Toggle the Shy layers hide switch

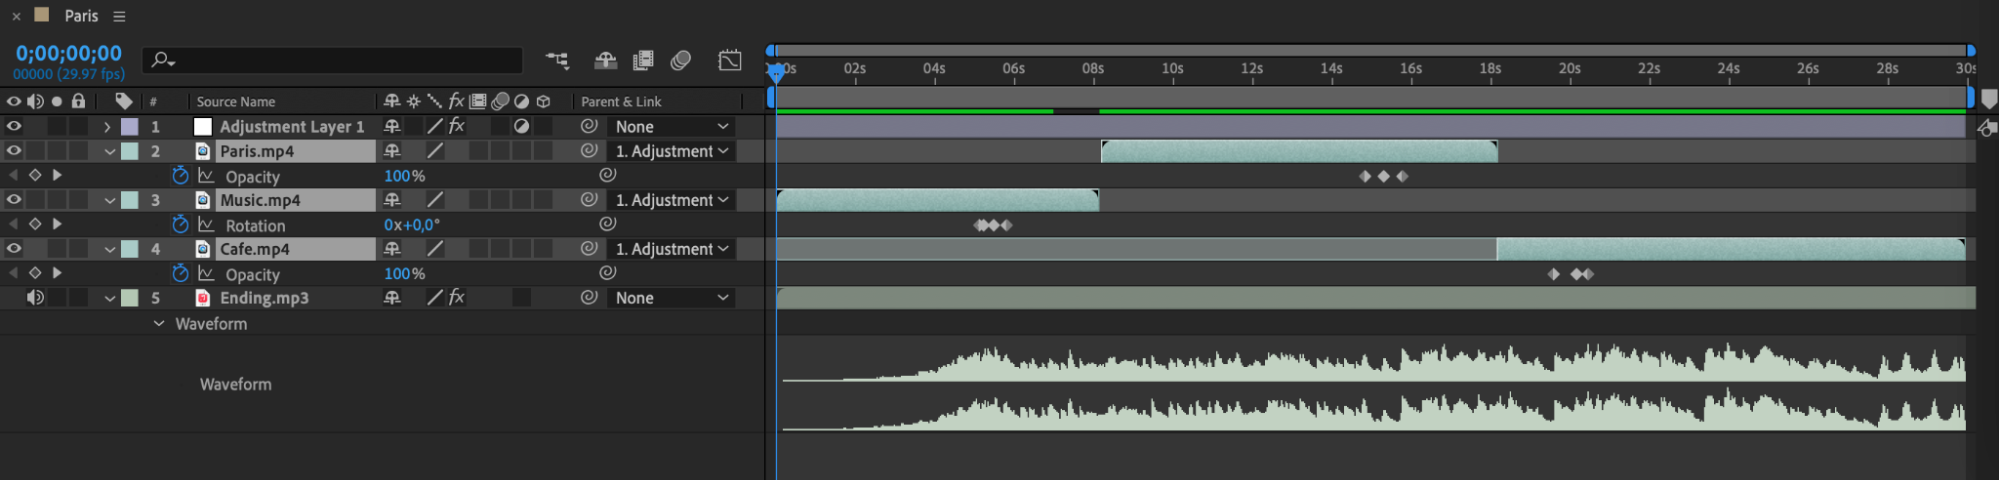click(x=605, y=61)
